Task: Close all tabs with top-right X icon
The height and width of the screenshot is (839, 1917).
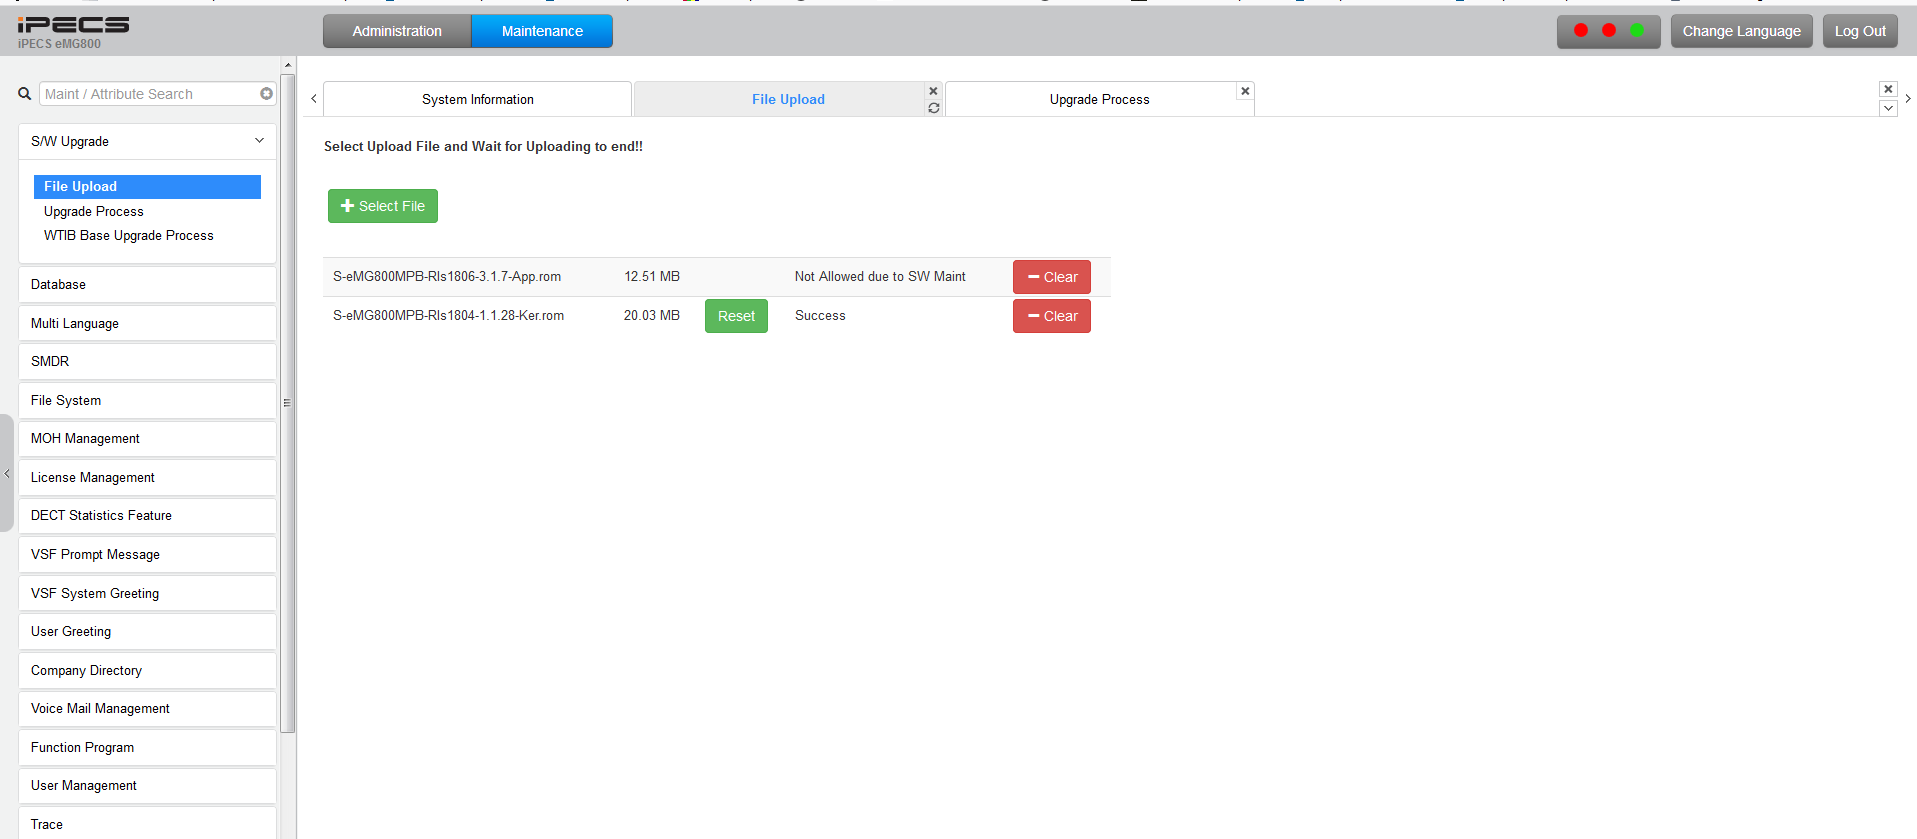Action: coord(1888,89)
